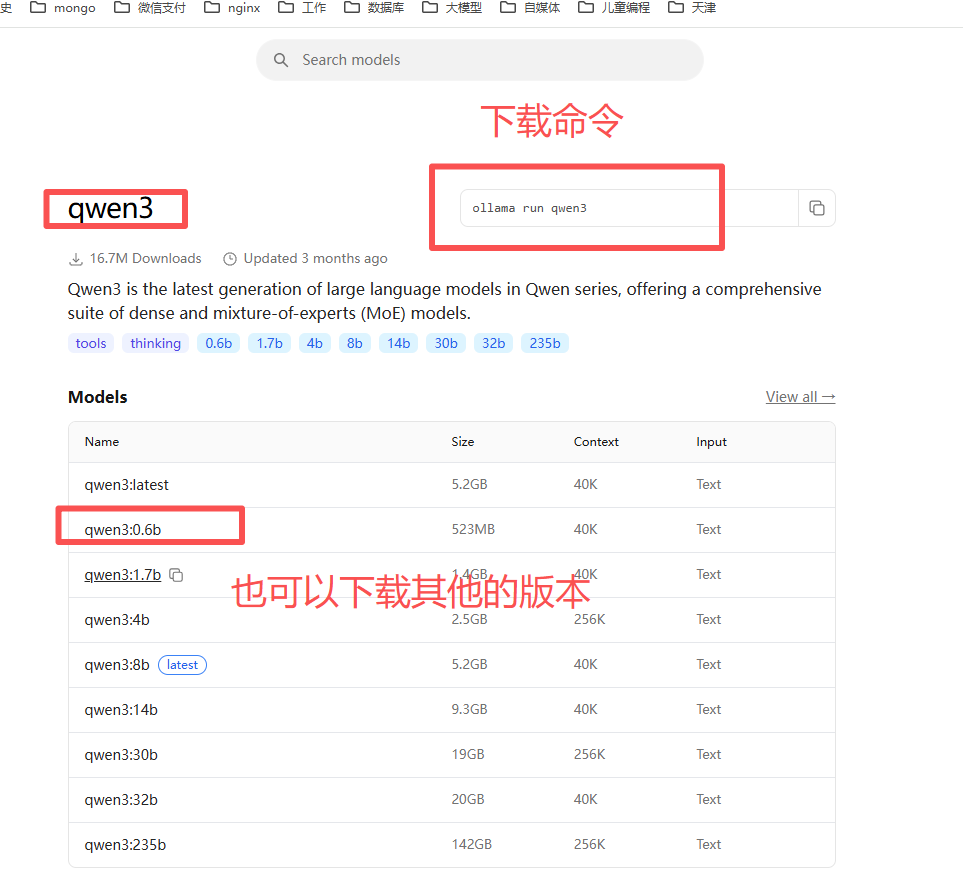The height and width of the screenshot is (885, 963).
Task: Open the 天津 bookmark folder
Action: pos(692,8)
